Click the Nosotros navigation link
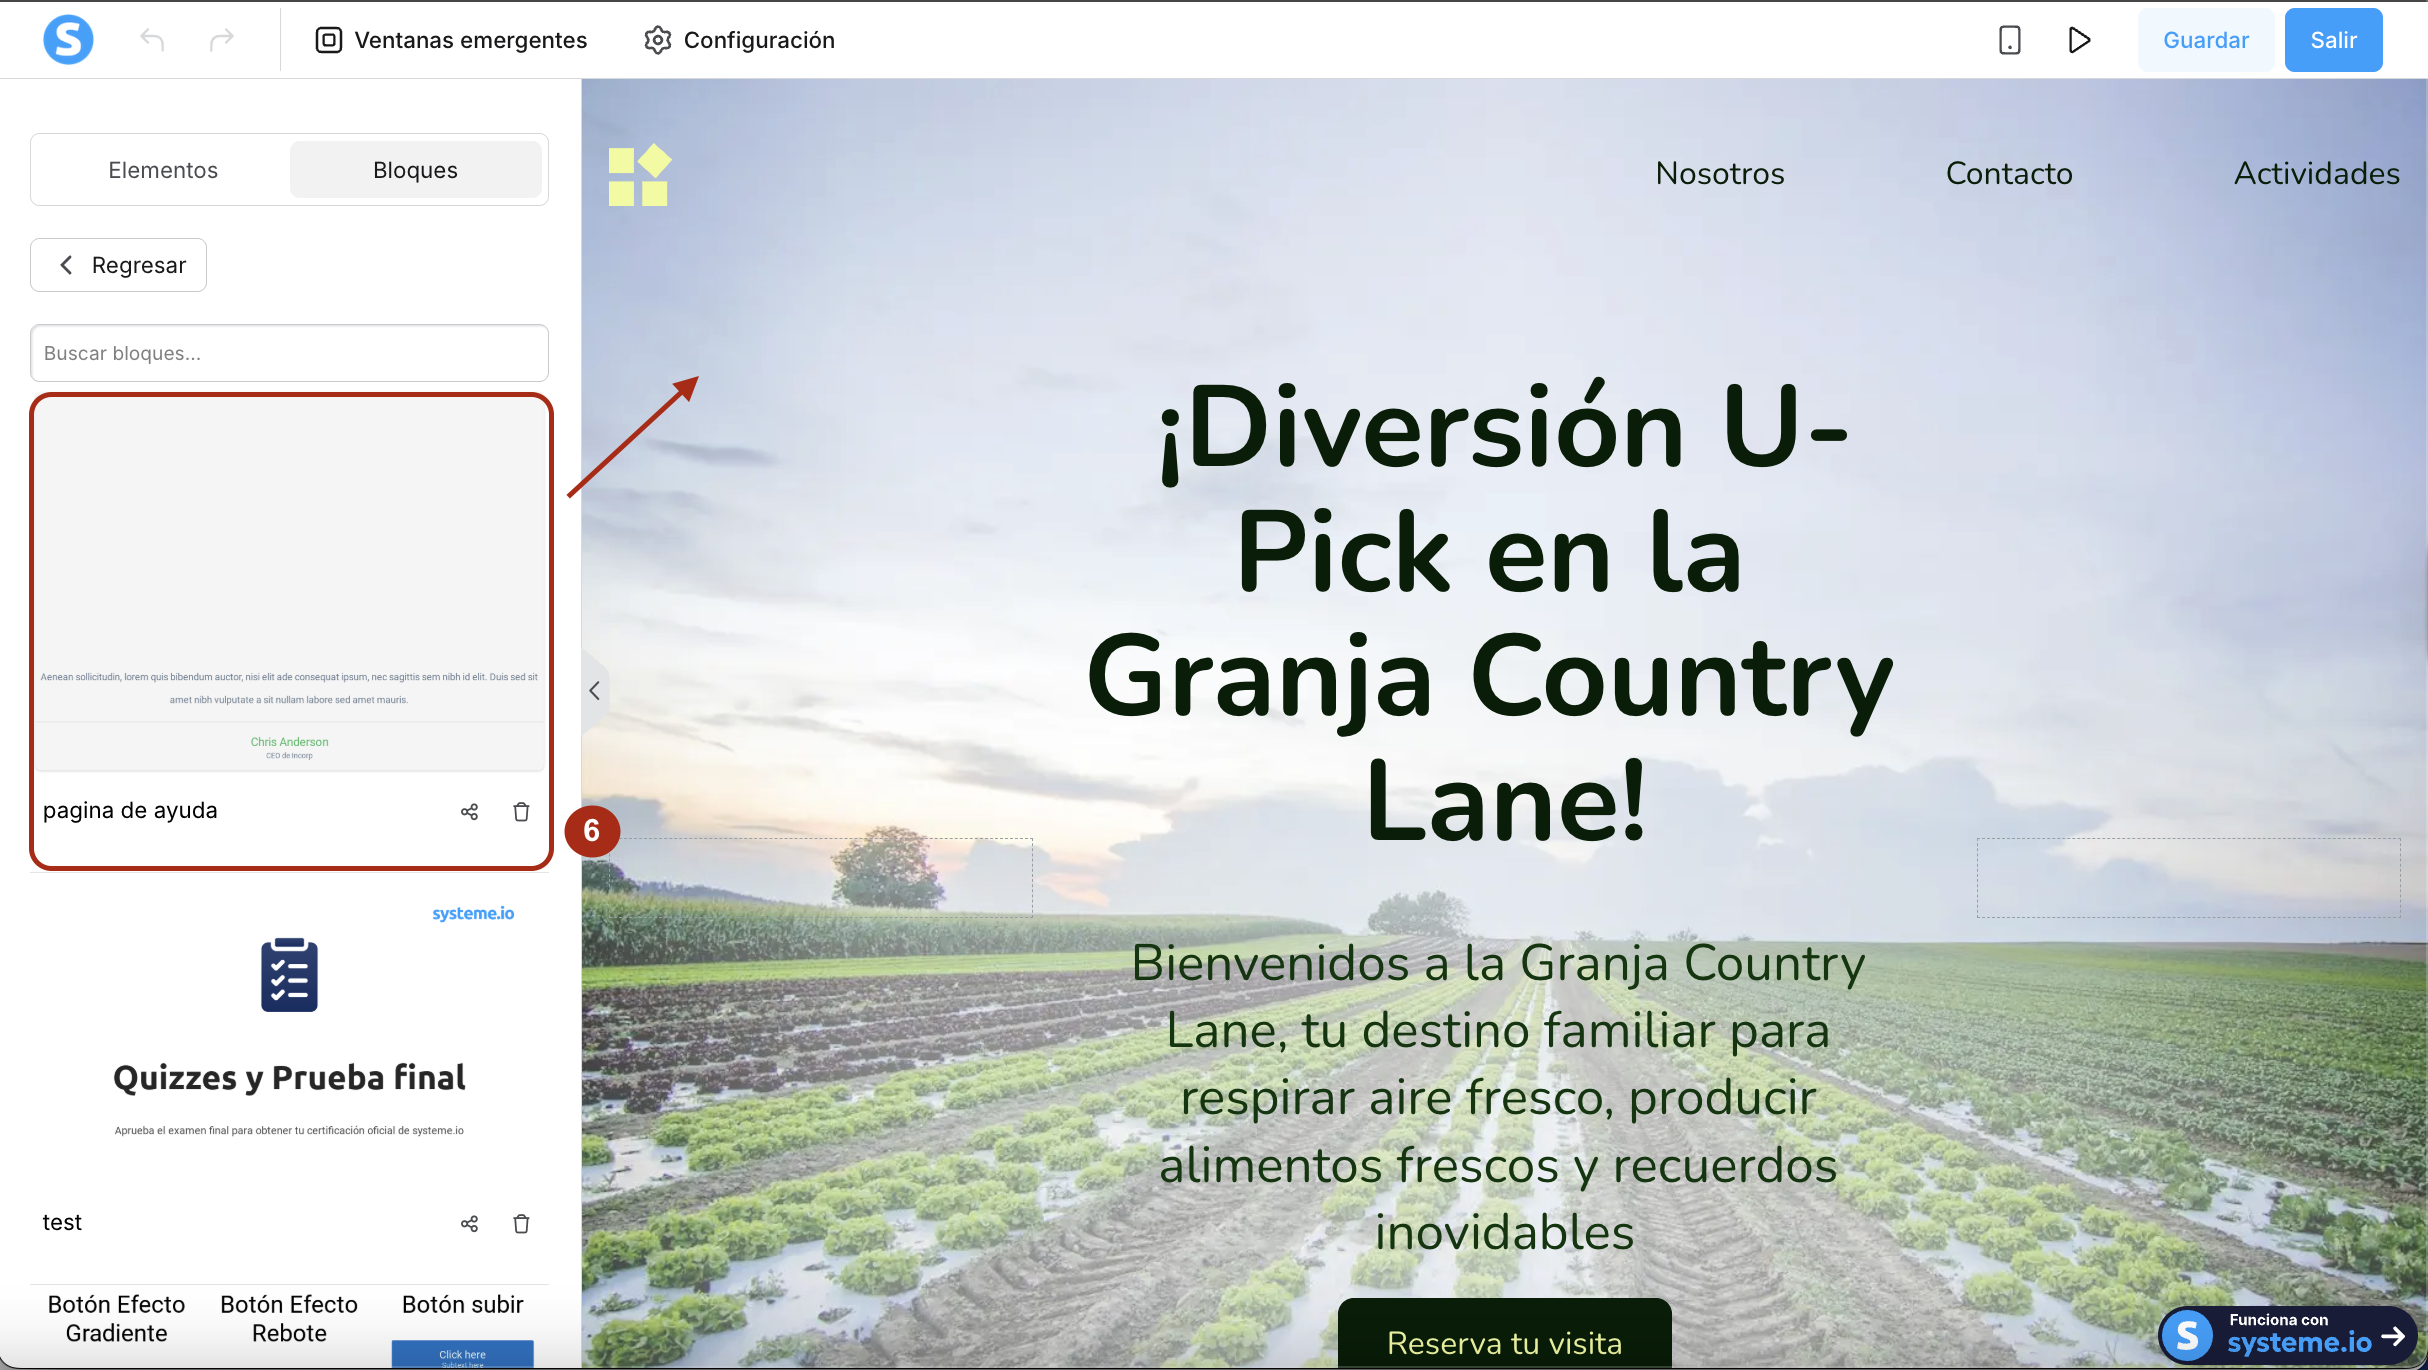The width and height of the screenshot is (2428, 1370). tap(1719, 173)
